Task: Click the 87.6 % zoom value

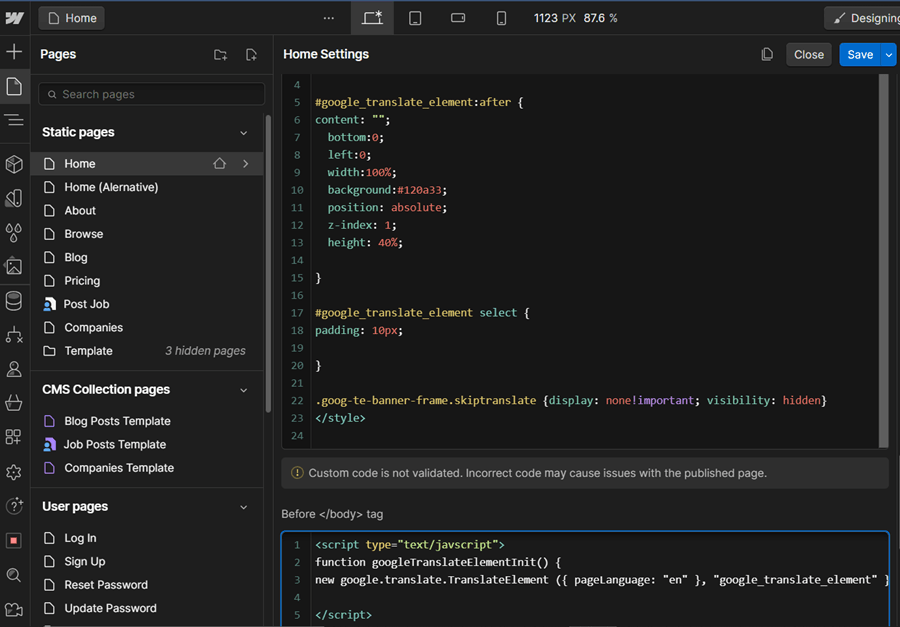Action: [600, 18]
